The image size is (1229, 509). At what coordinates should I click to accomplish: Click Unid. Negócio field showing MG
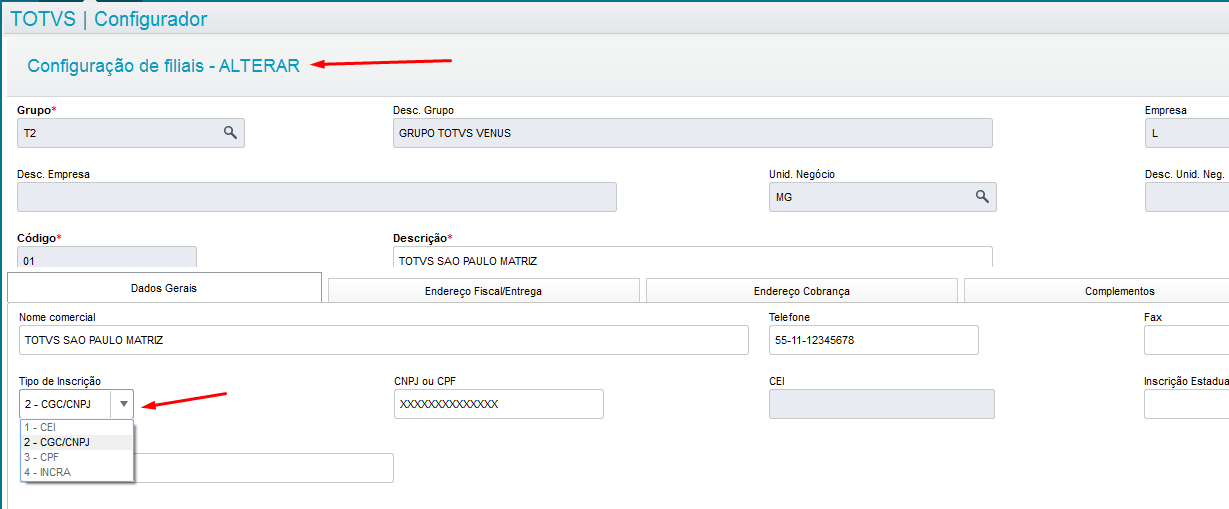click(883, 197)
